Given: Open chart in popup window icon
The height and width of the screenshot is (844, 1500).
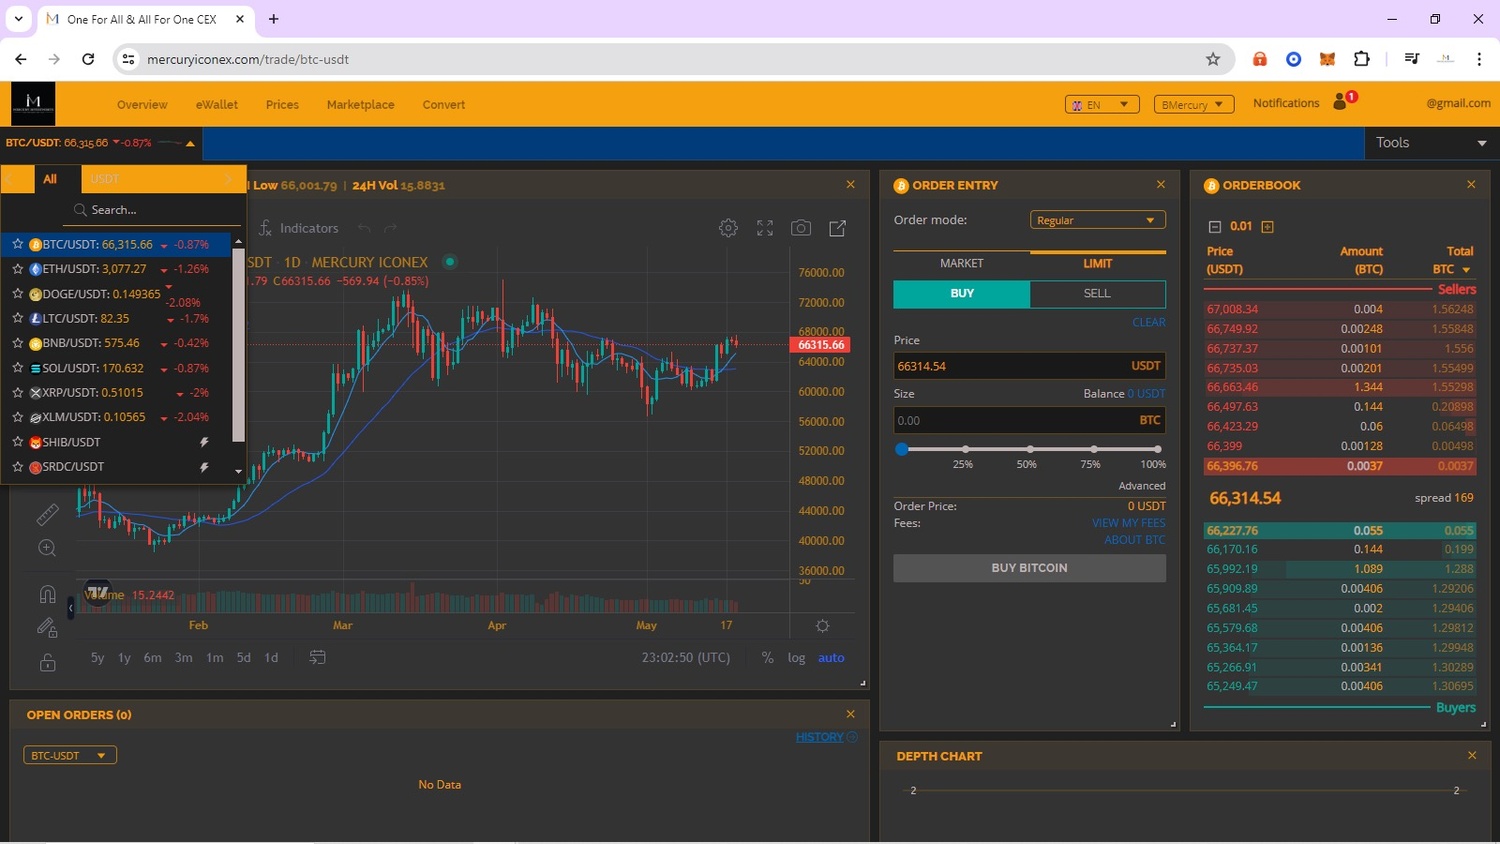Looking at the screenshot, I should (x=838, y=228).
